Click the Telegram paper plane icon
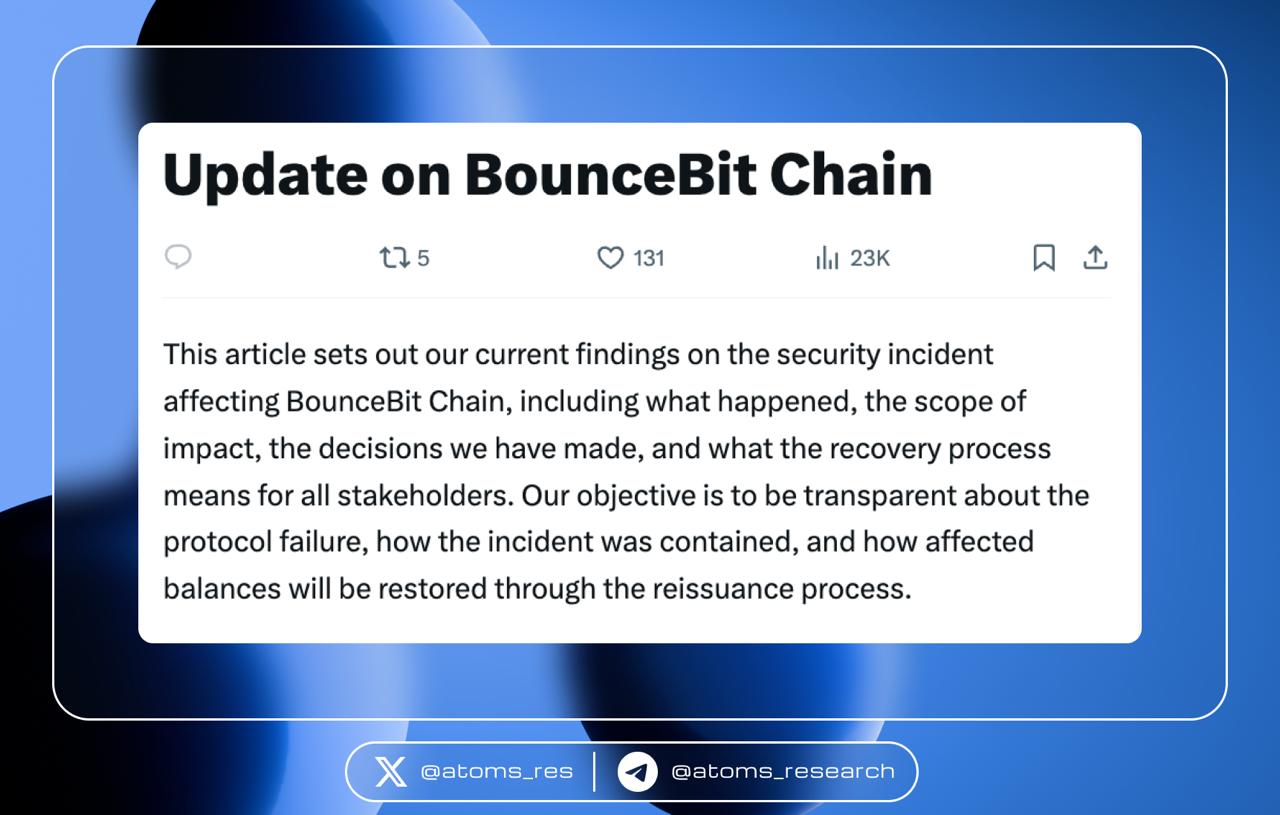This screenshot has width=1280, height=815. pos(637,771)
